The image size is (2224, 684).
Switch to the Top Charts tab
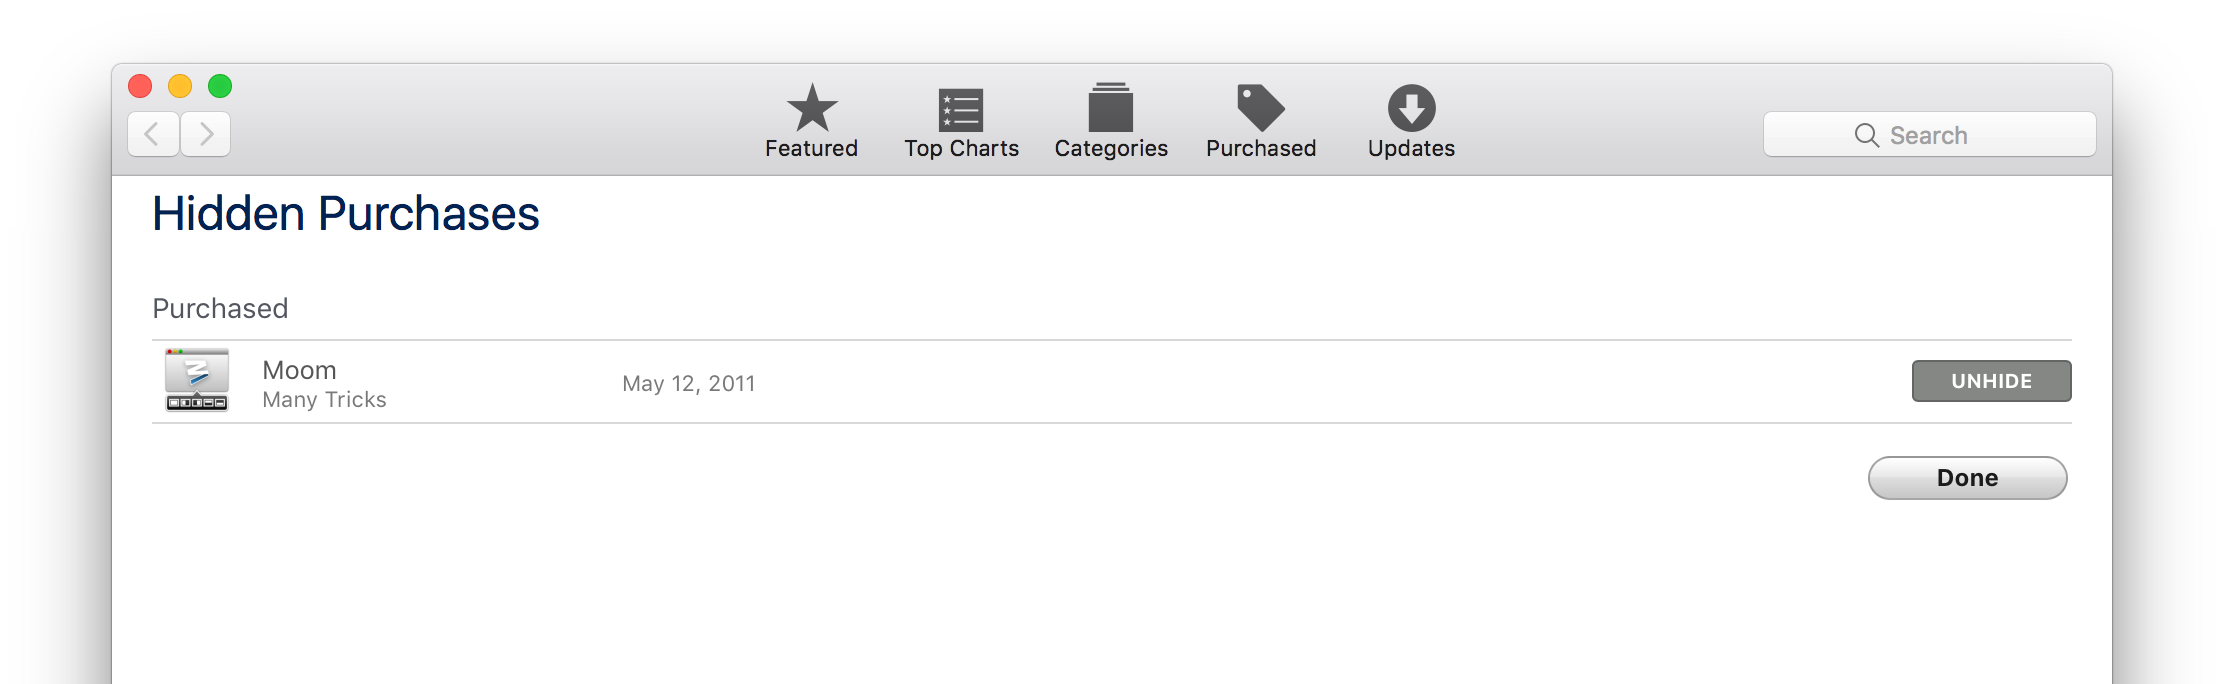click(x=961, y=121)
